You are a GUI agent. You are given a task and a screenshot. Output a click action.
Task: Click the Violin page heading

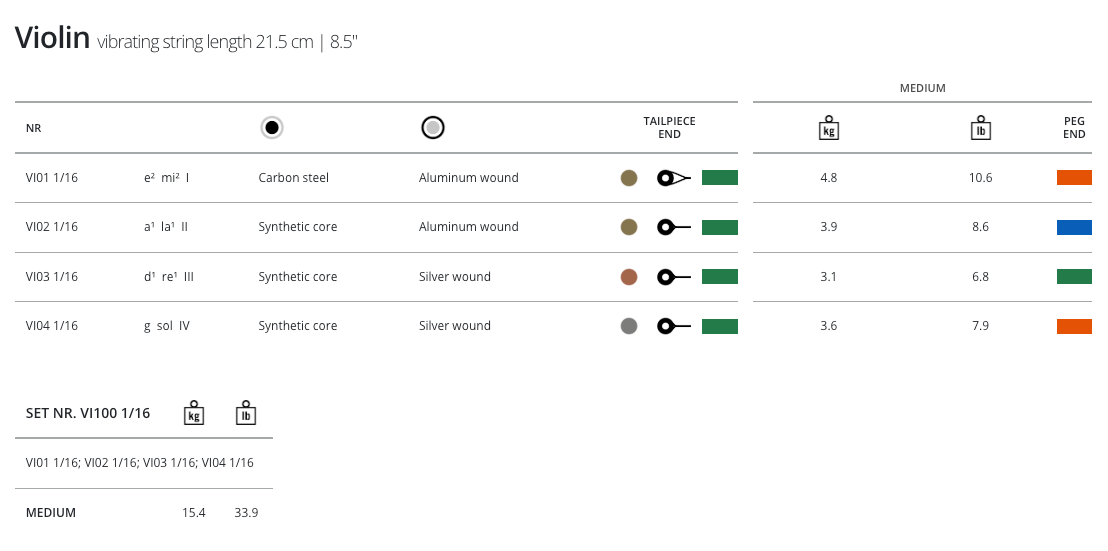coord(52,39)
